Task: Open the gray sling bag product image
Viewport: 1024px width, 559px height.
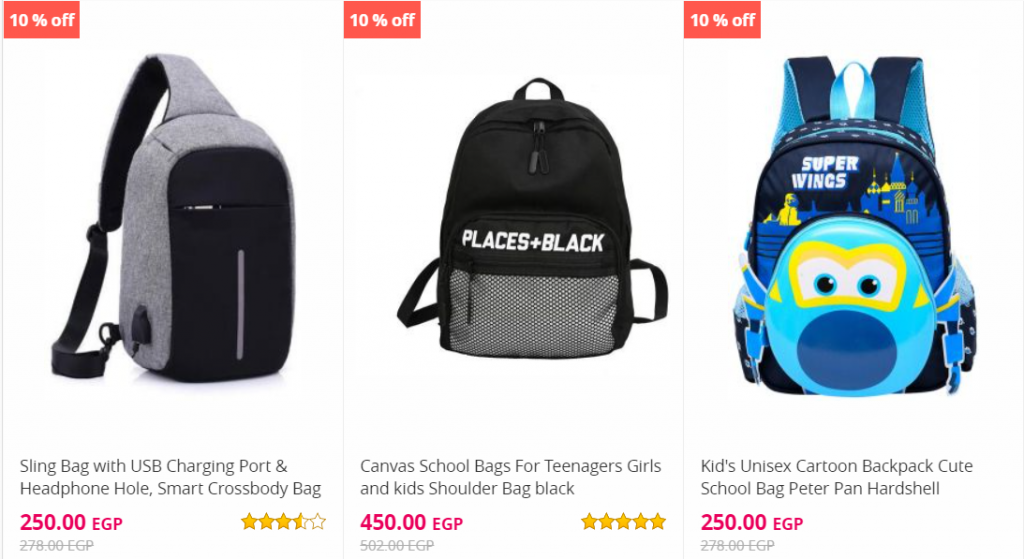Action: pyautogui.click(x=173, y=218)
